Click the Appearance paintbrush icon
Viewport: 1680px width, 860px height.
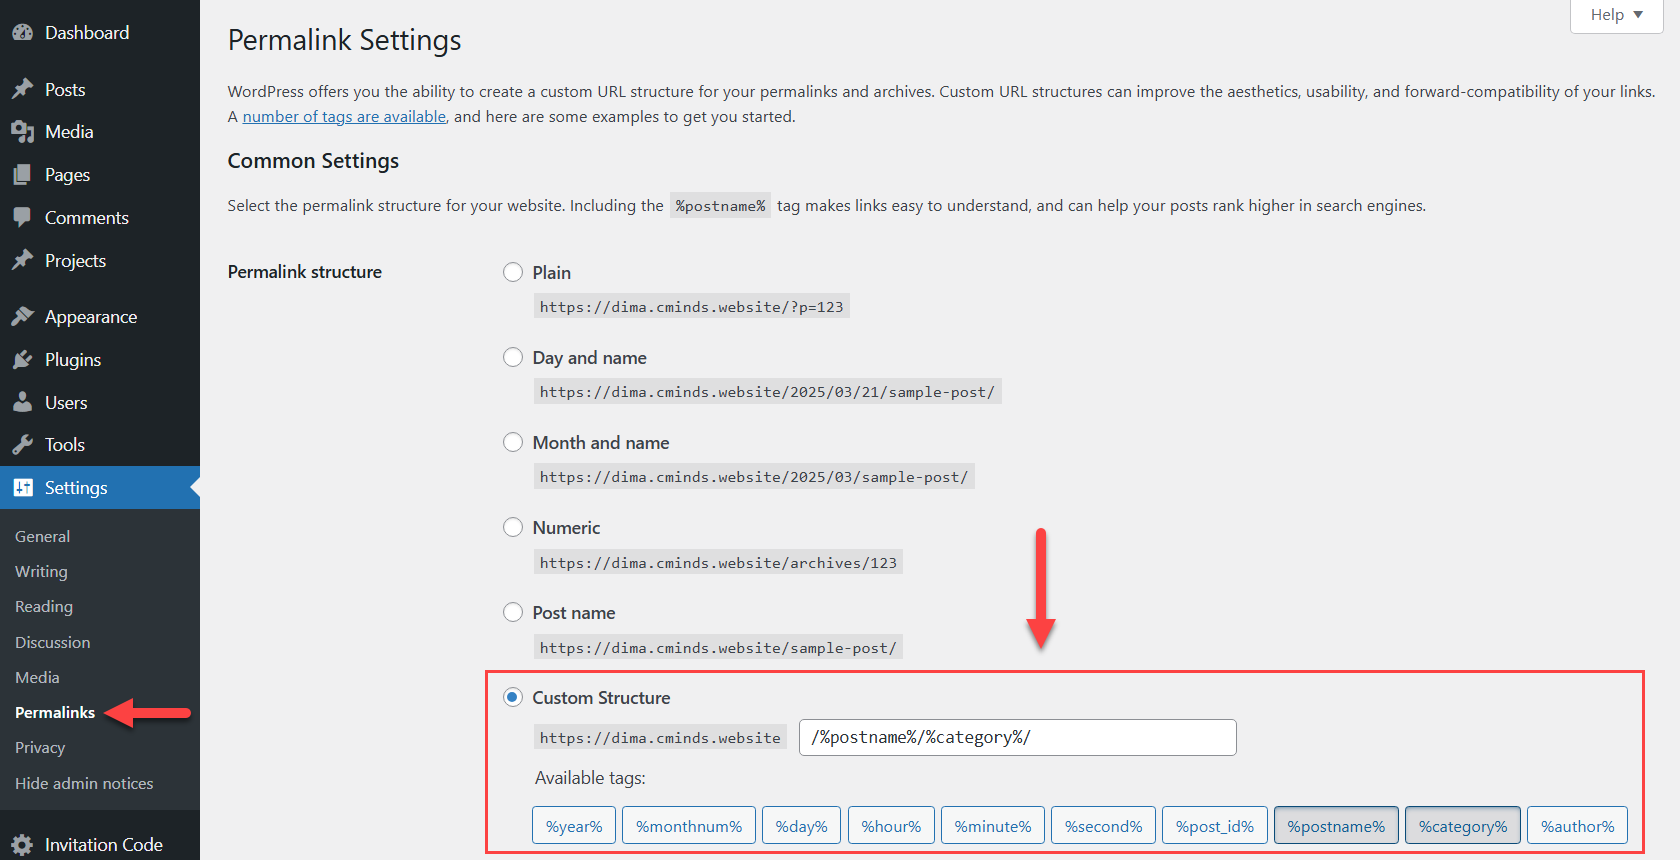click(x=23, y=317)
